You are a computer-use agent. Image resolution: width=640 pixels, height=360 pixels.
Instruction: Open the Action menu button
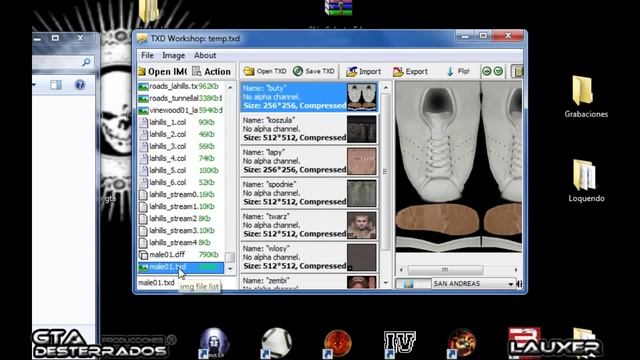pyautogui.click(x=212, y=72)
